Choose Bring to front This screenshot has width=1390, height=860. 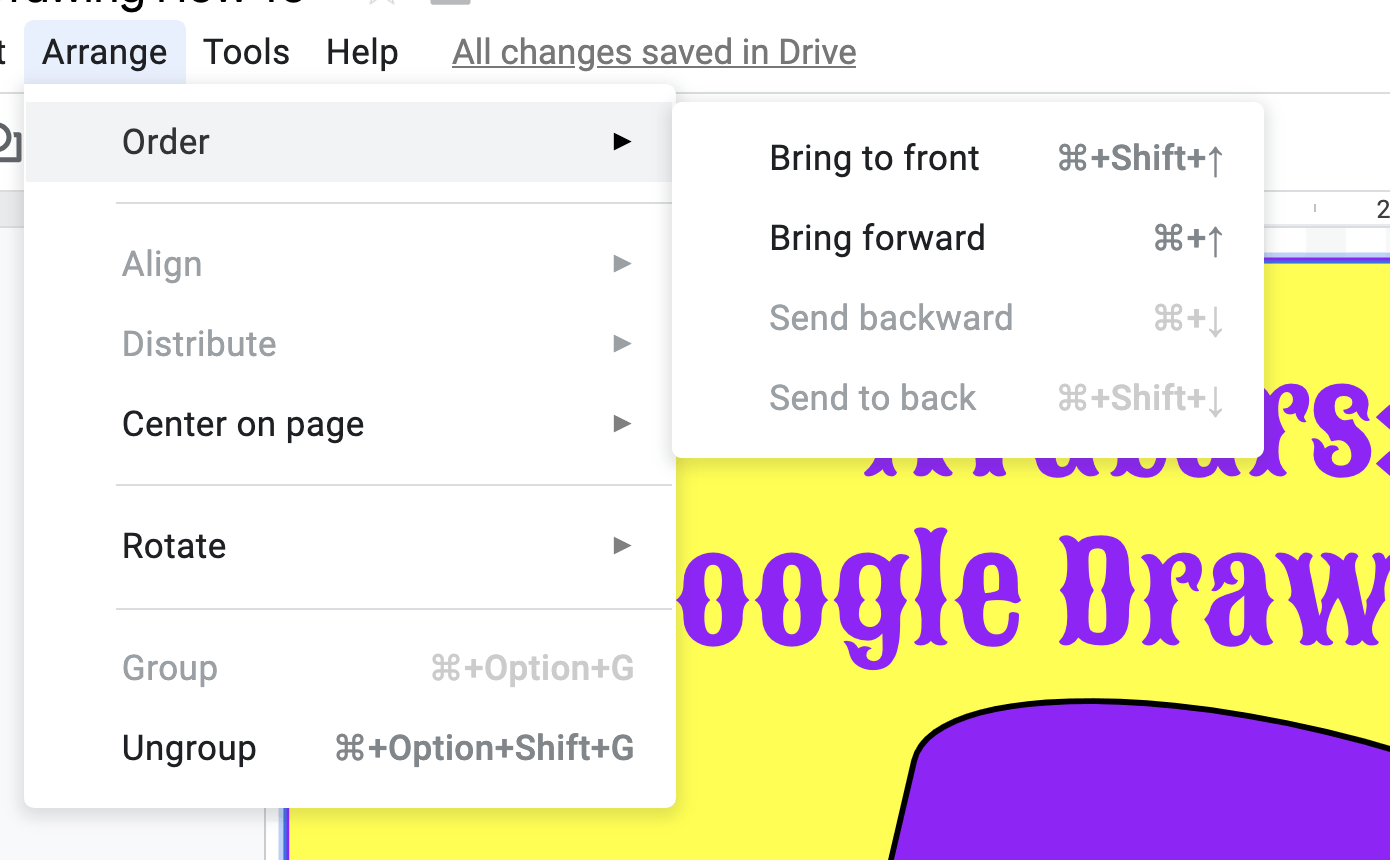tap(968, 158)
